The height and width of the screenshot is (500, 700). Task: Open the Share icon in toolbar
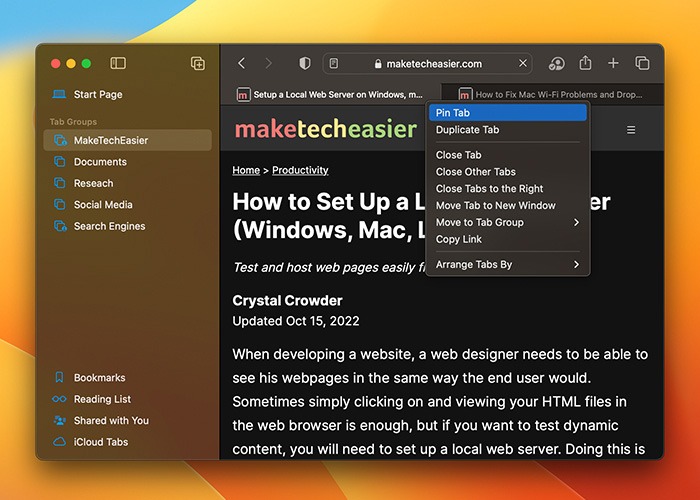pyautogui.click(x=585, y=63)
